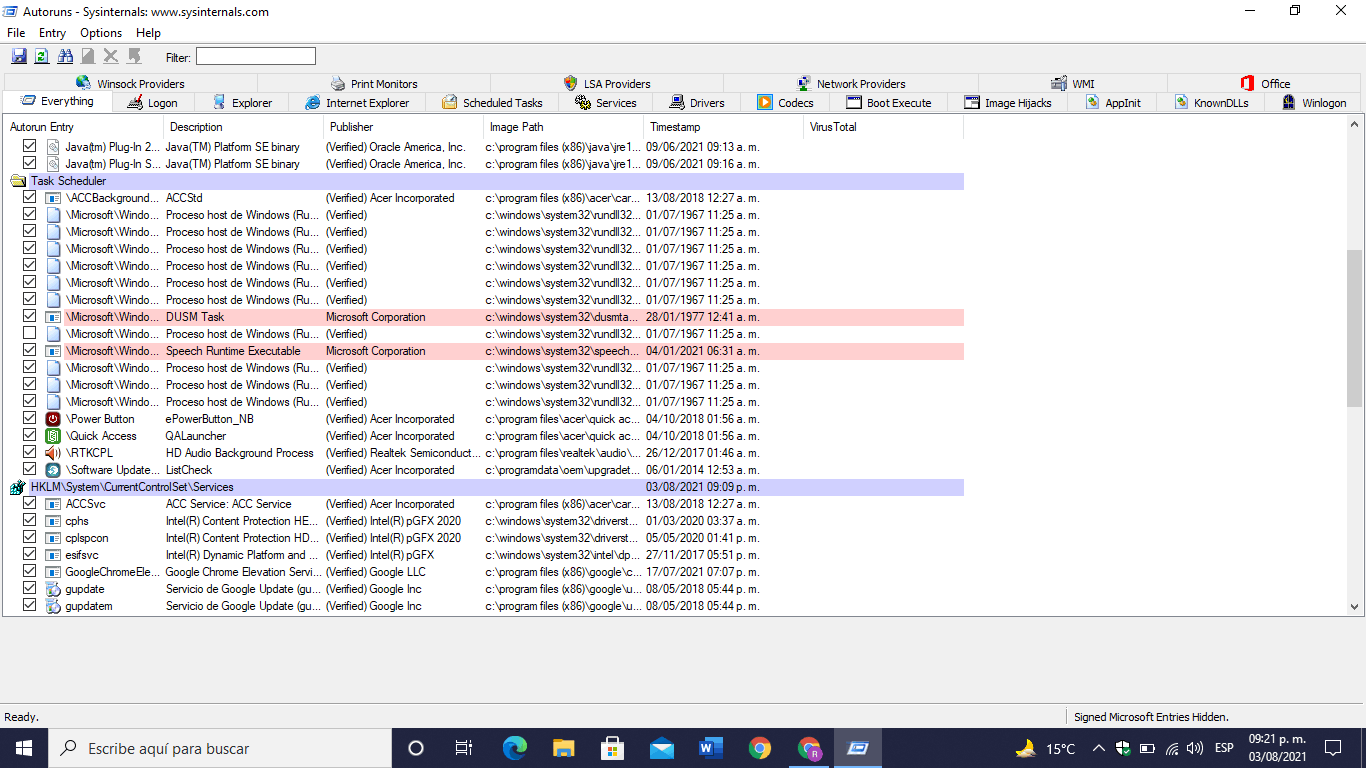Open the File menu
Screen dimensions: 1366x768
click(16, 33)
